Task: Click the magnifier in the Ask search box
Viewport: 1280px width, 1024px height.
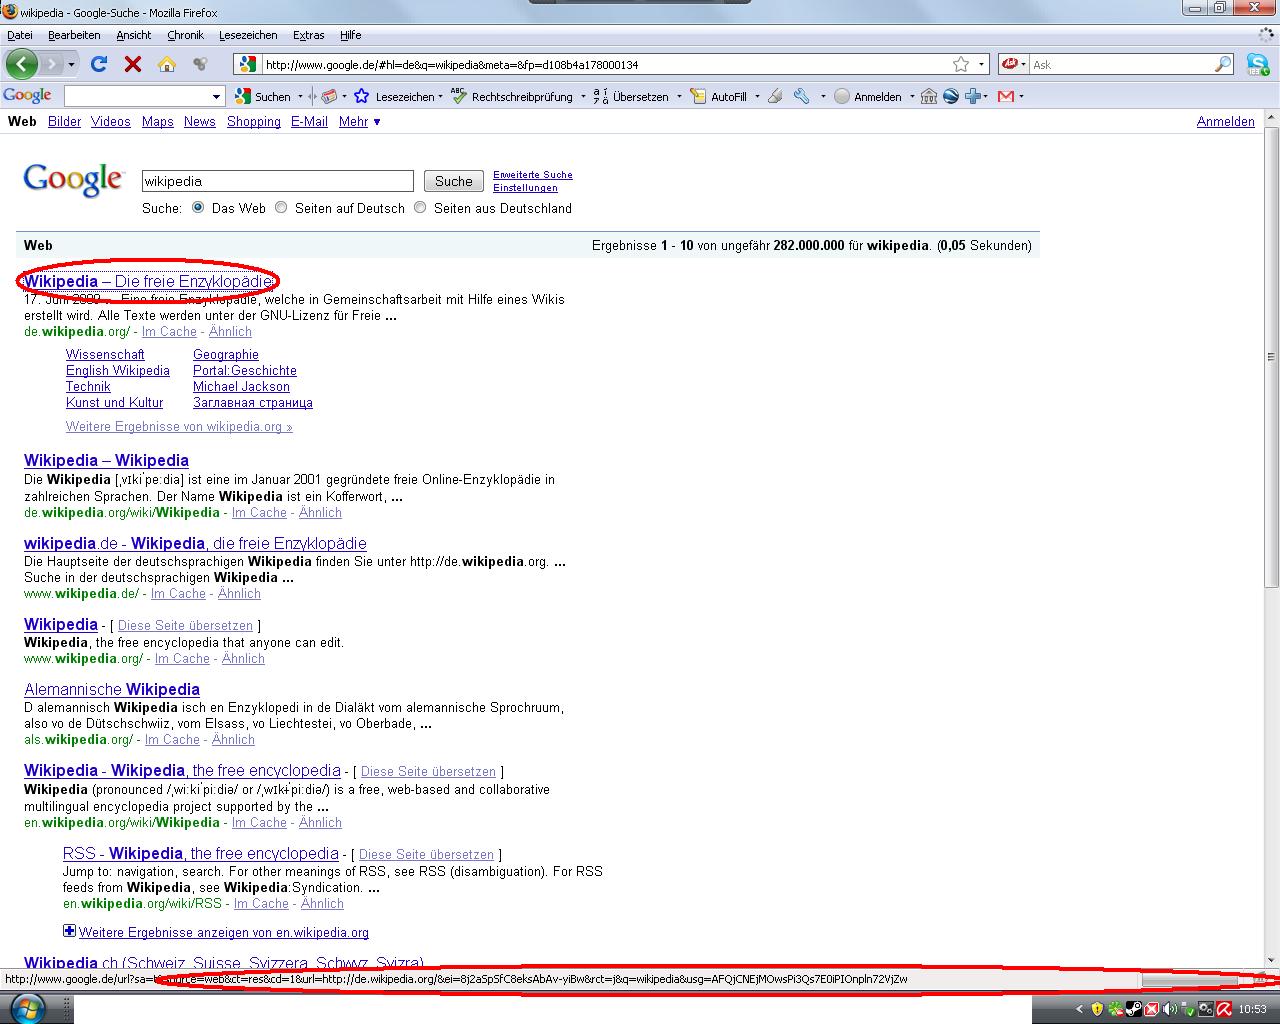Action: tap(1223, 64)
